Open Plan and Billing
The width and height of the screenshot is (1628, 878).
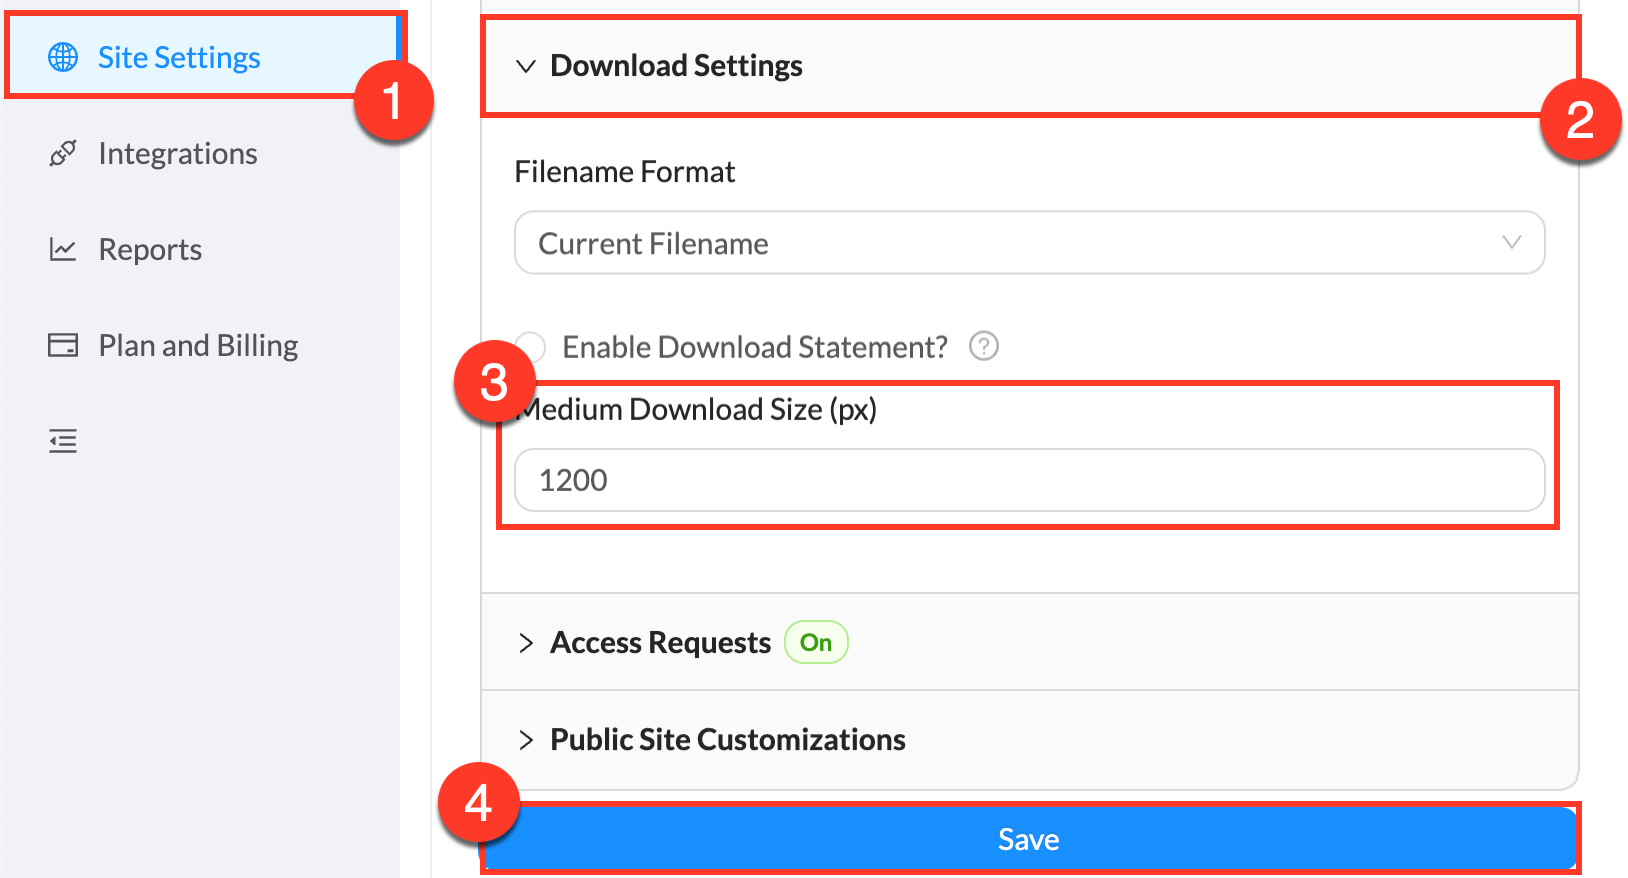pos(198,345)
